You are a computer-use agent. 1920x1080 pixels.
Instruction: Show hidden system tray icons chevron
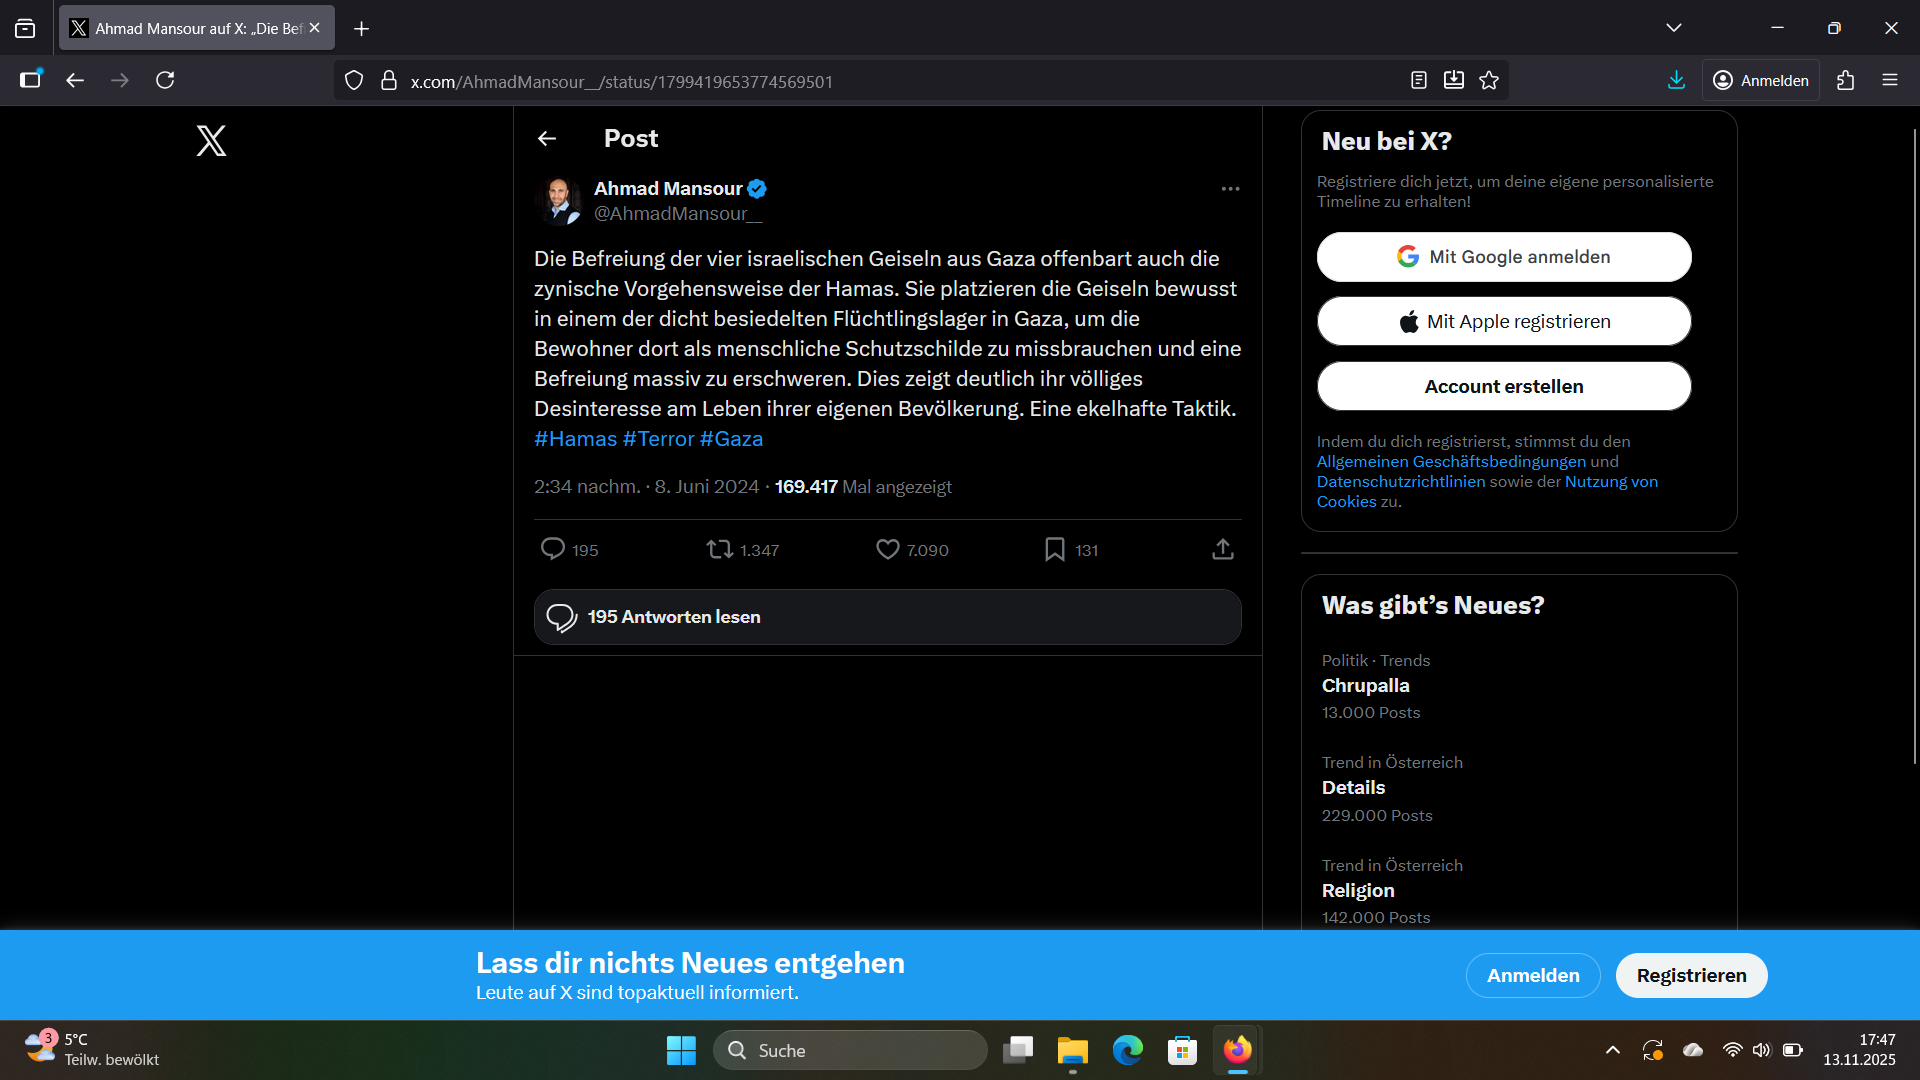point(1612,1050)
